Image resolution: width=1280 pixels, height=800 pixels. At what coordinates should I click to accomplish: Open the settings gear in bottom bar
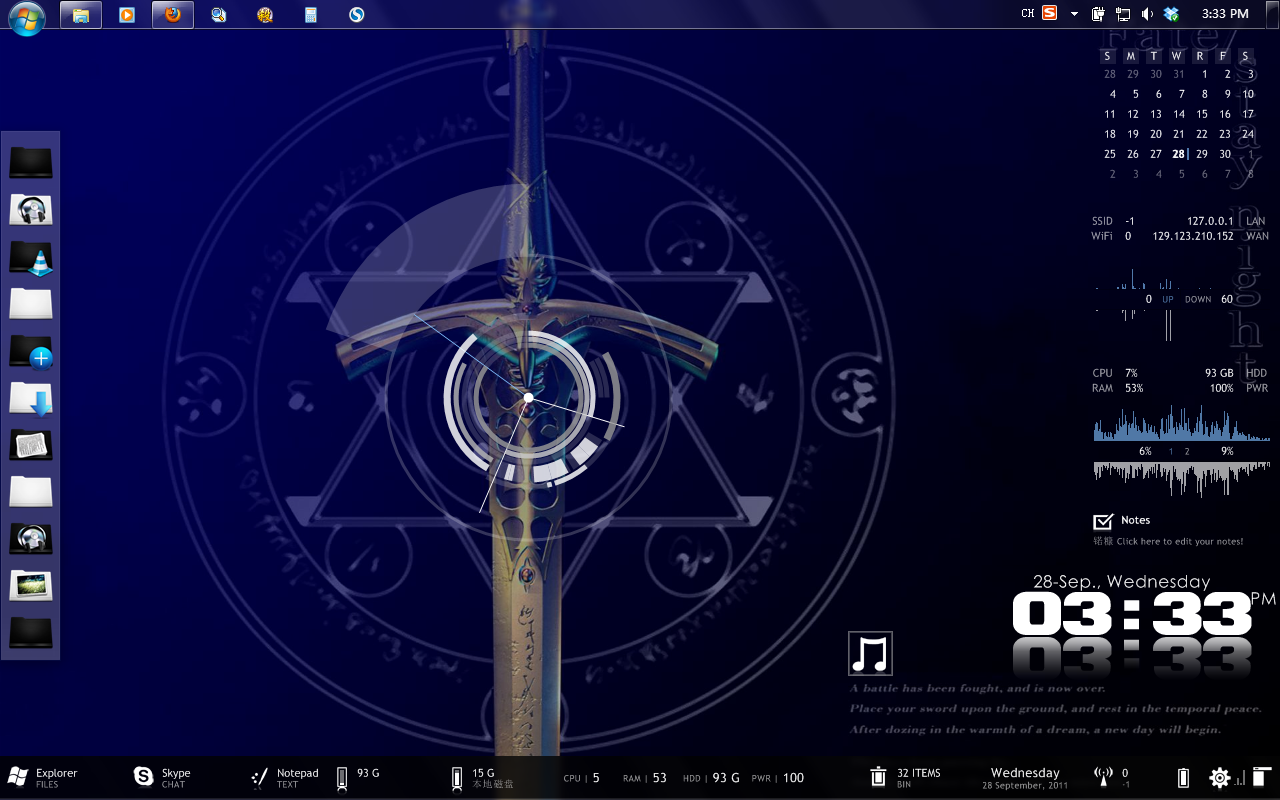[x=1219, y=778]
